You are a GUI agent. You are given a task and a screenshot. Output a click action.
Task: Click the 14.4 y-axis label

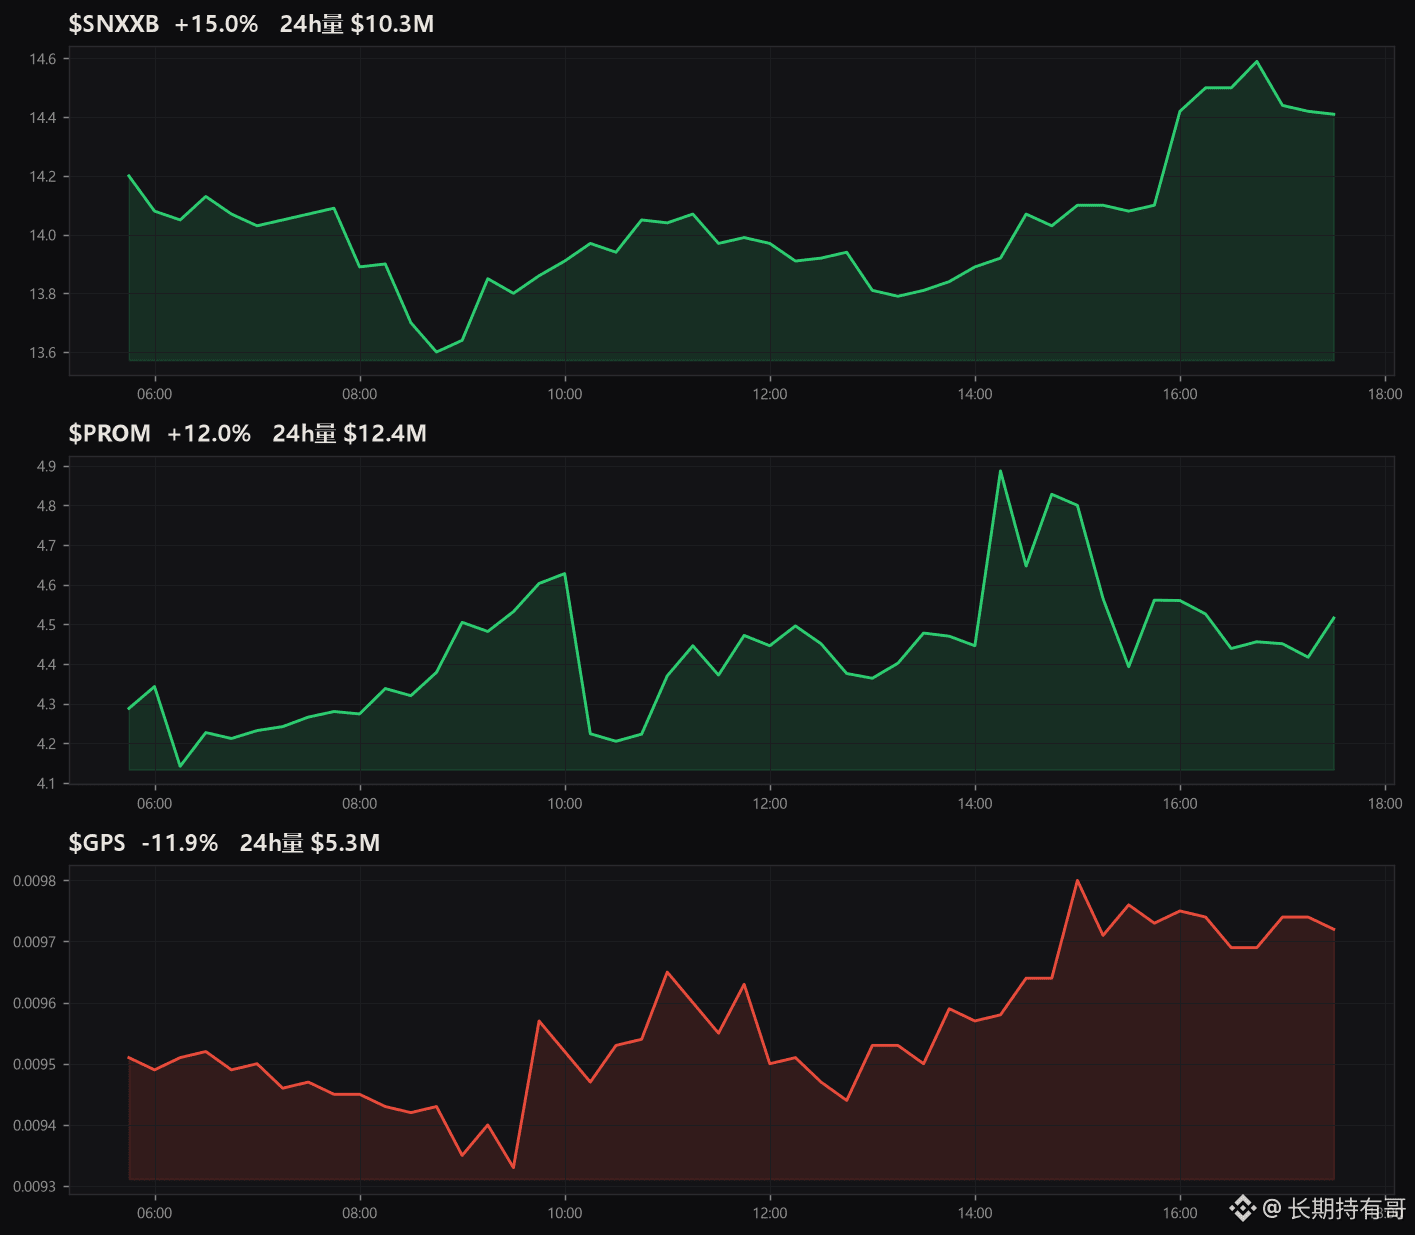point(43,118)
